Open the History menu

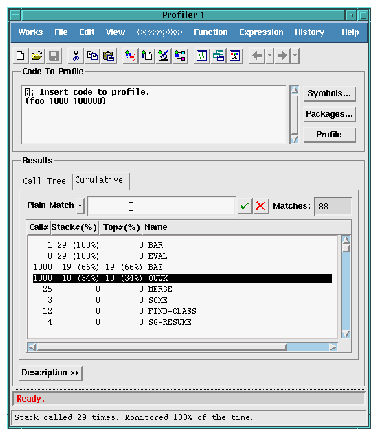(309, 32)
